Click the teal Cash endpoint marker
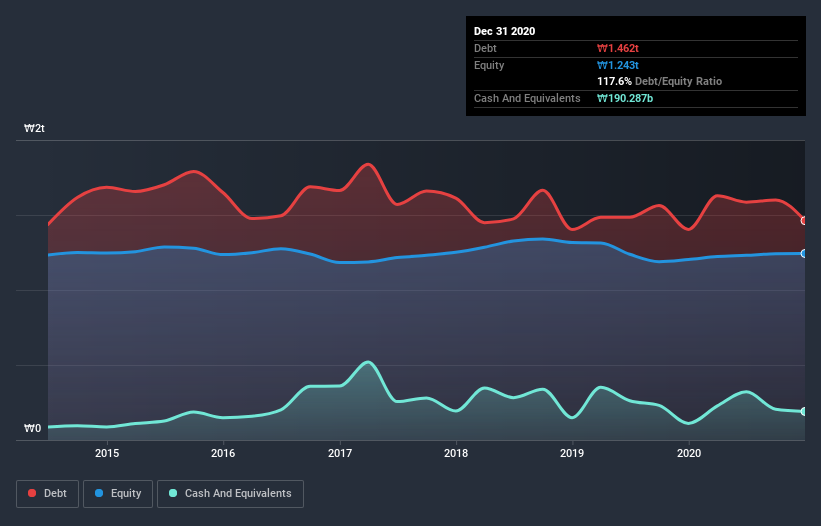This screenshot has width=821, height=526. click(804, 411)
